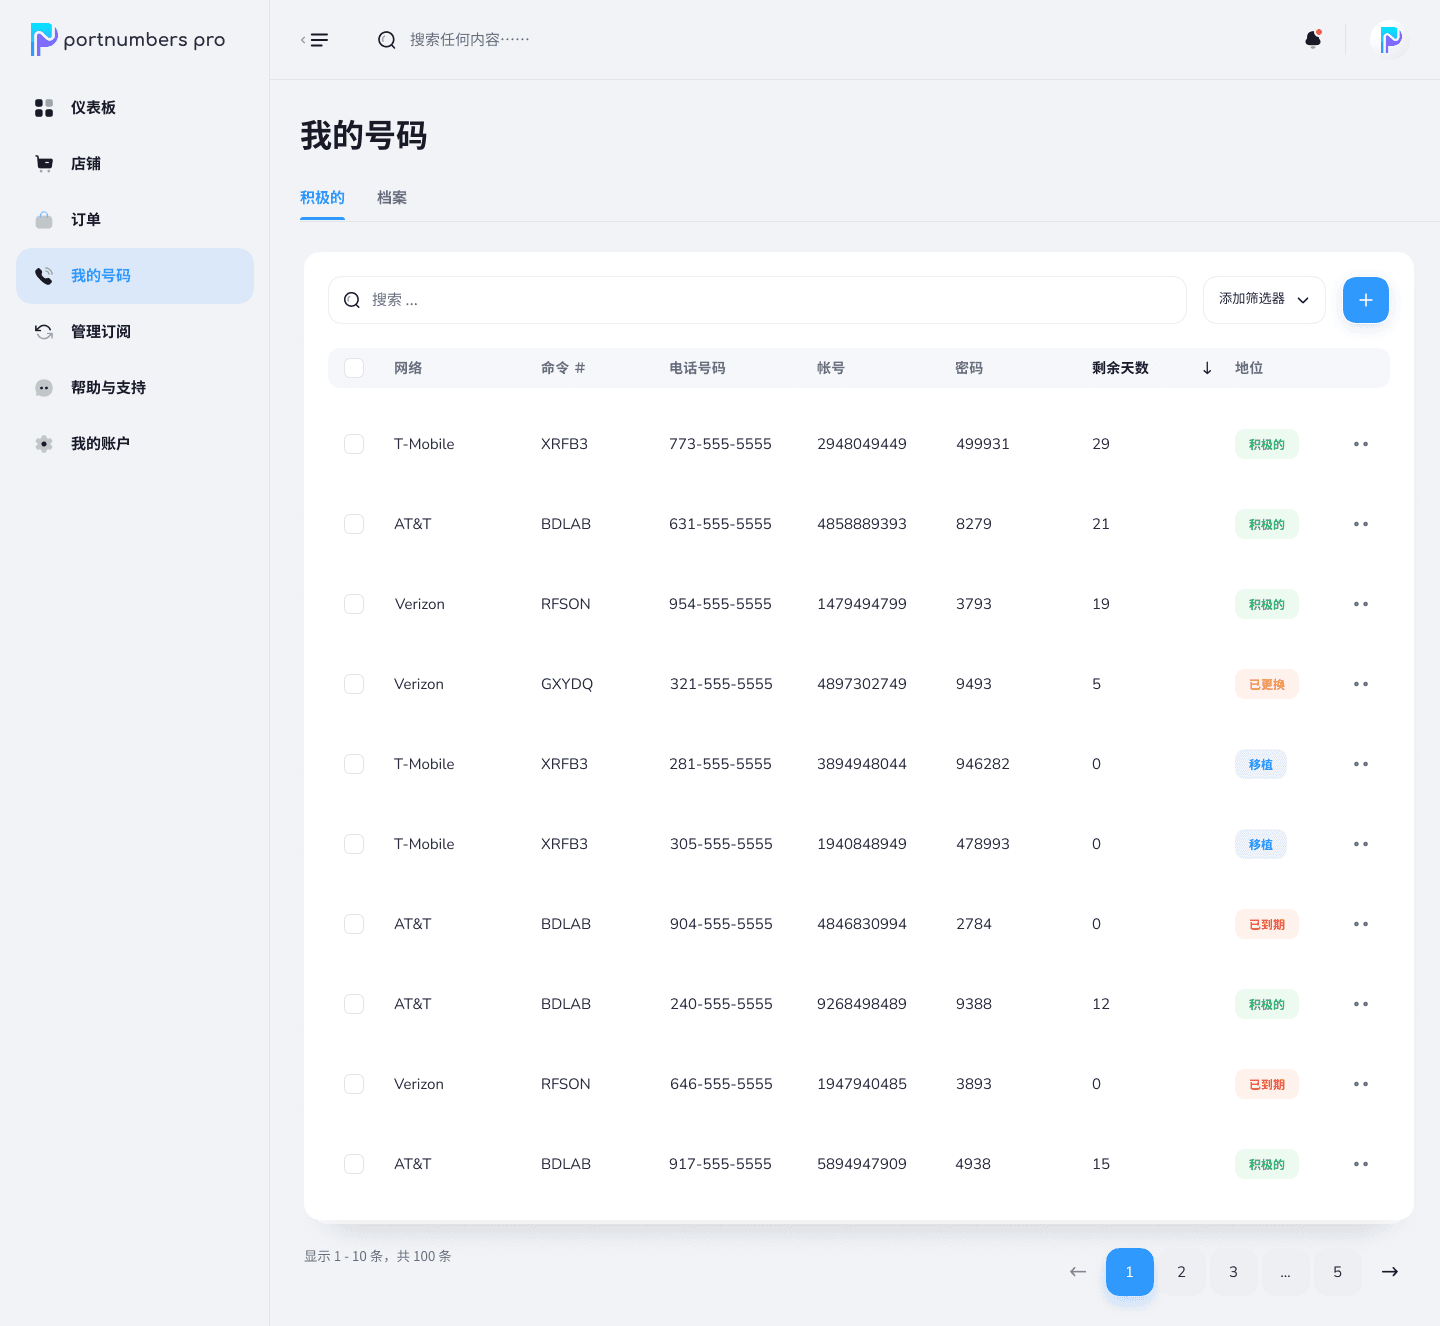Viewport: 1440px width, 1326px height.
Task: Check the row for 631-555-5555
Action: [x=354, y=524]
